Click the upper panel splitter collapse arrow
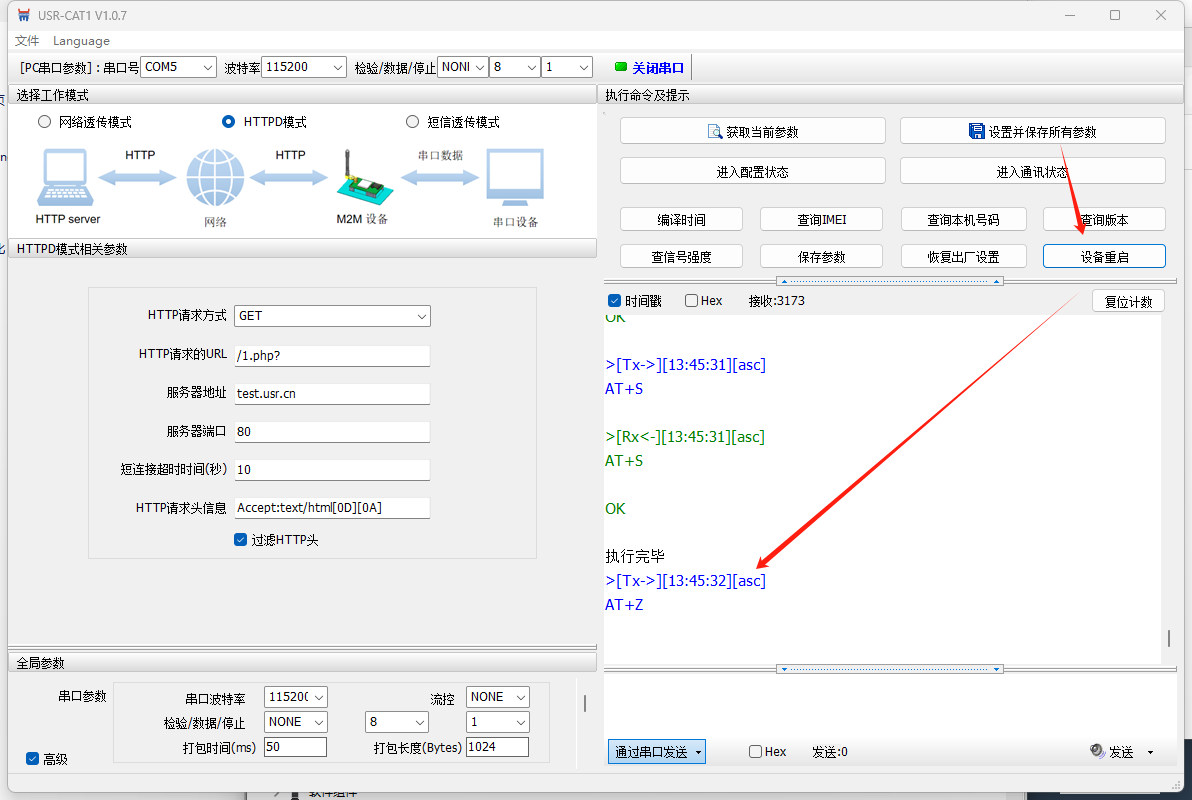This screenshot has width=1192, height=800. [x=890, y=281]
